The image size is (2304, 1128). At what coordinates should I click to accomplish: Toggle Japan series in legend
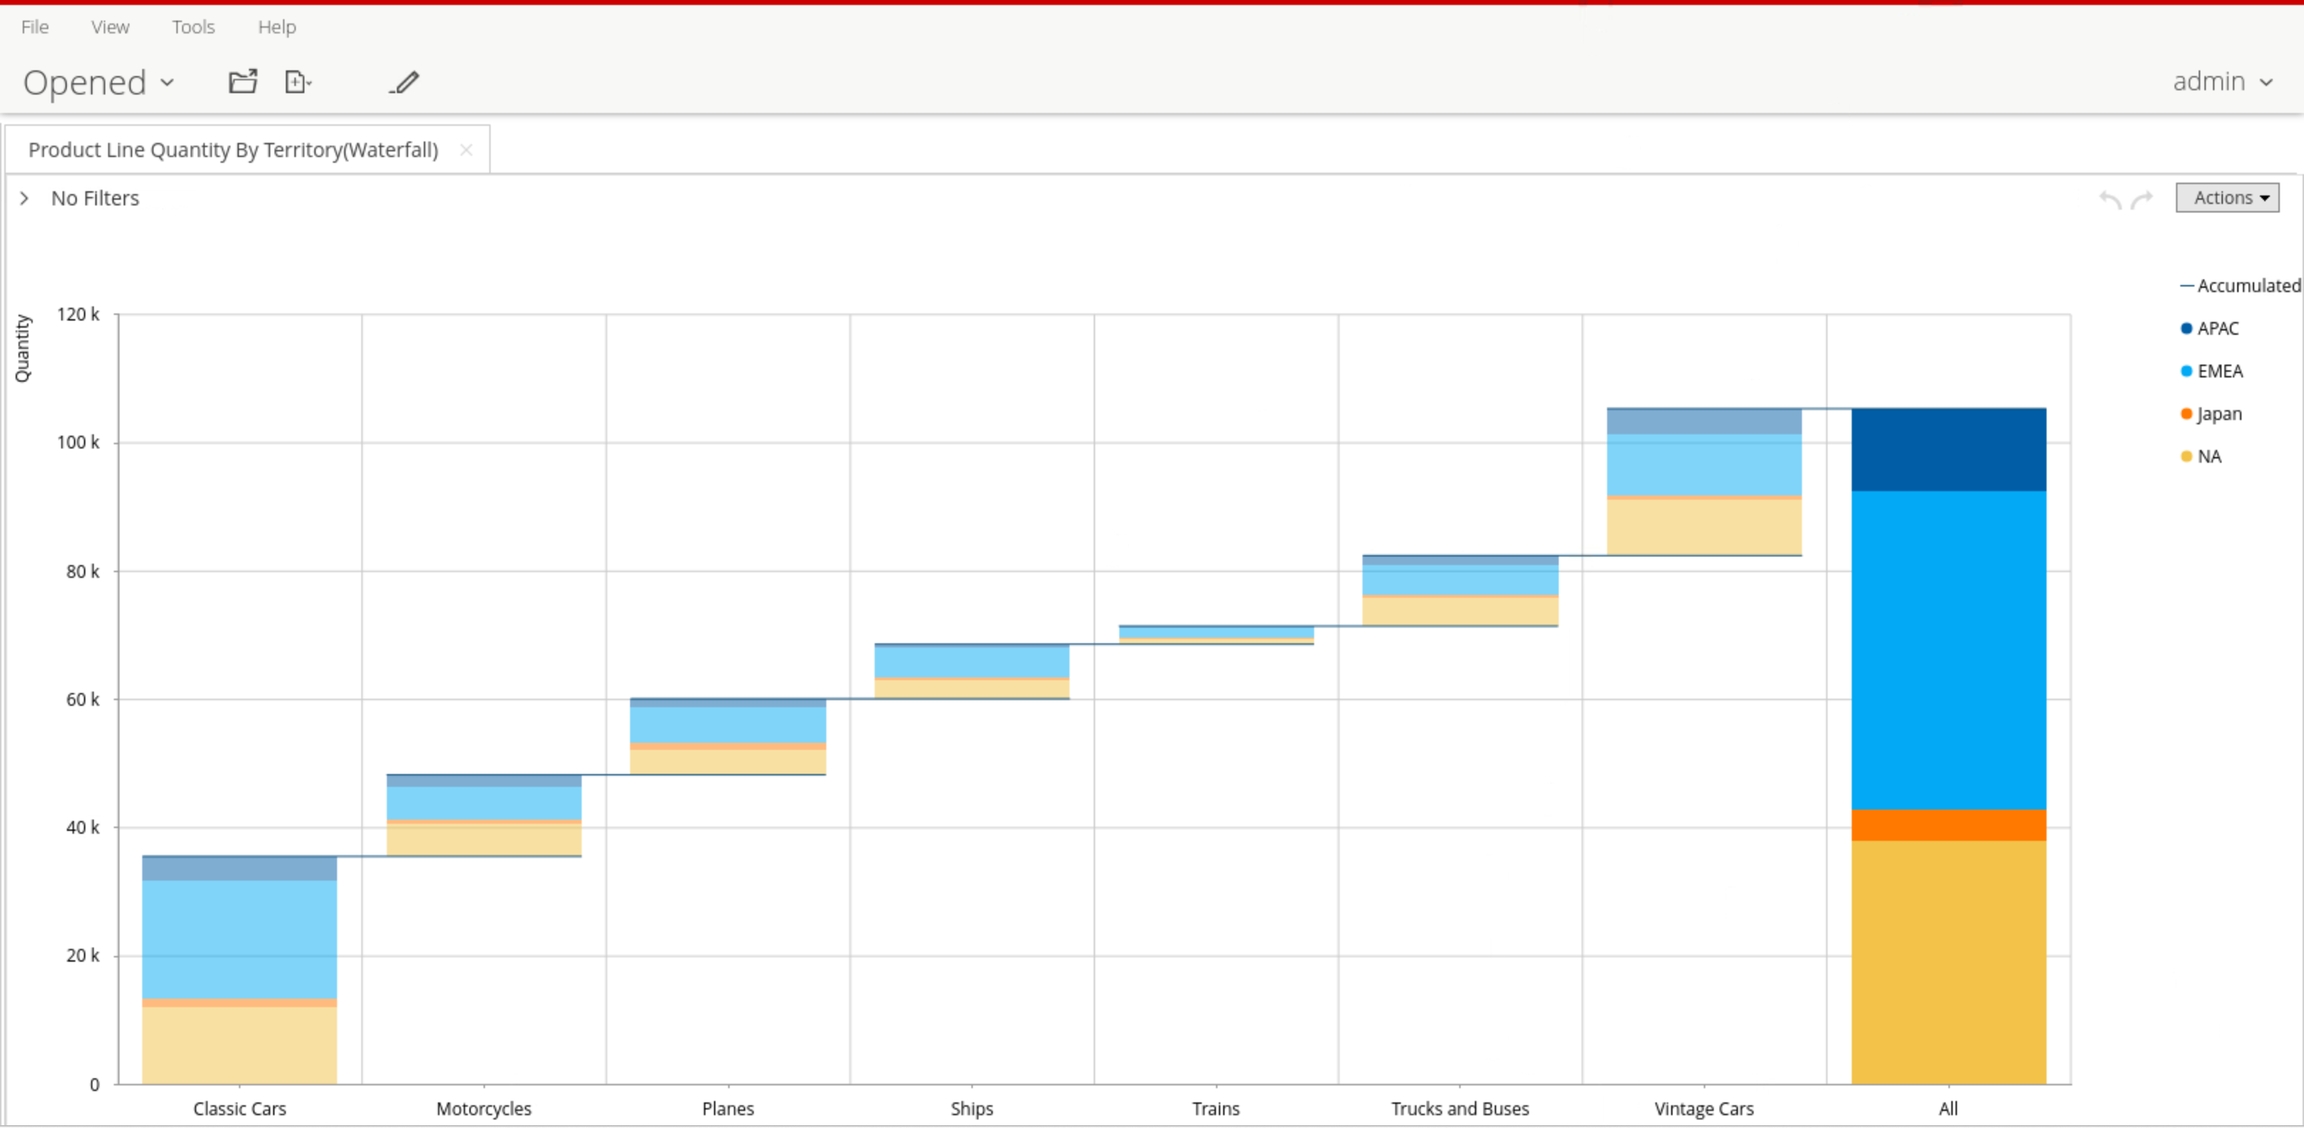[2219, 414]
